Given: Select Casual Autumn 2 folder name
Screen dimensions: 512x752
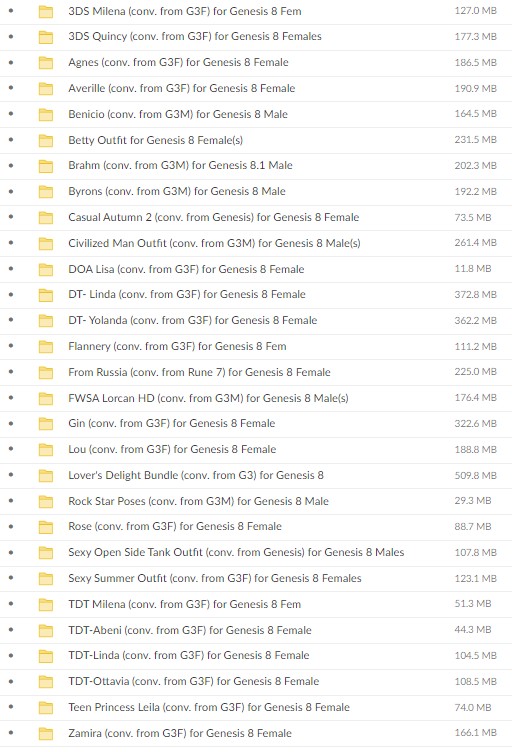Looking at the screenshot, I should [x=213, y=217].
